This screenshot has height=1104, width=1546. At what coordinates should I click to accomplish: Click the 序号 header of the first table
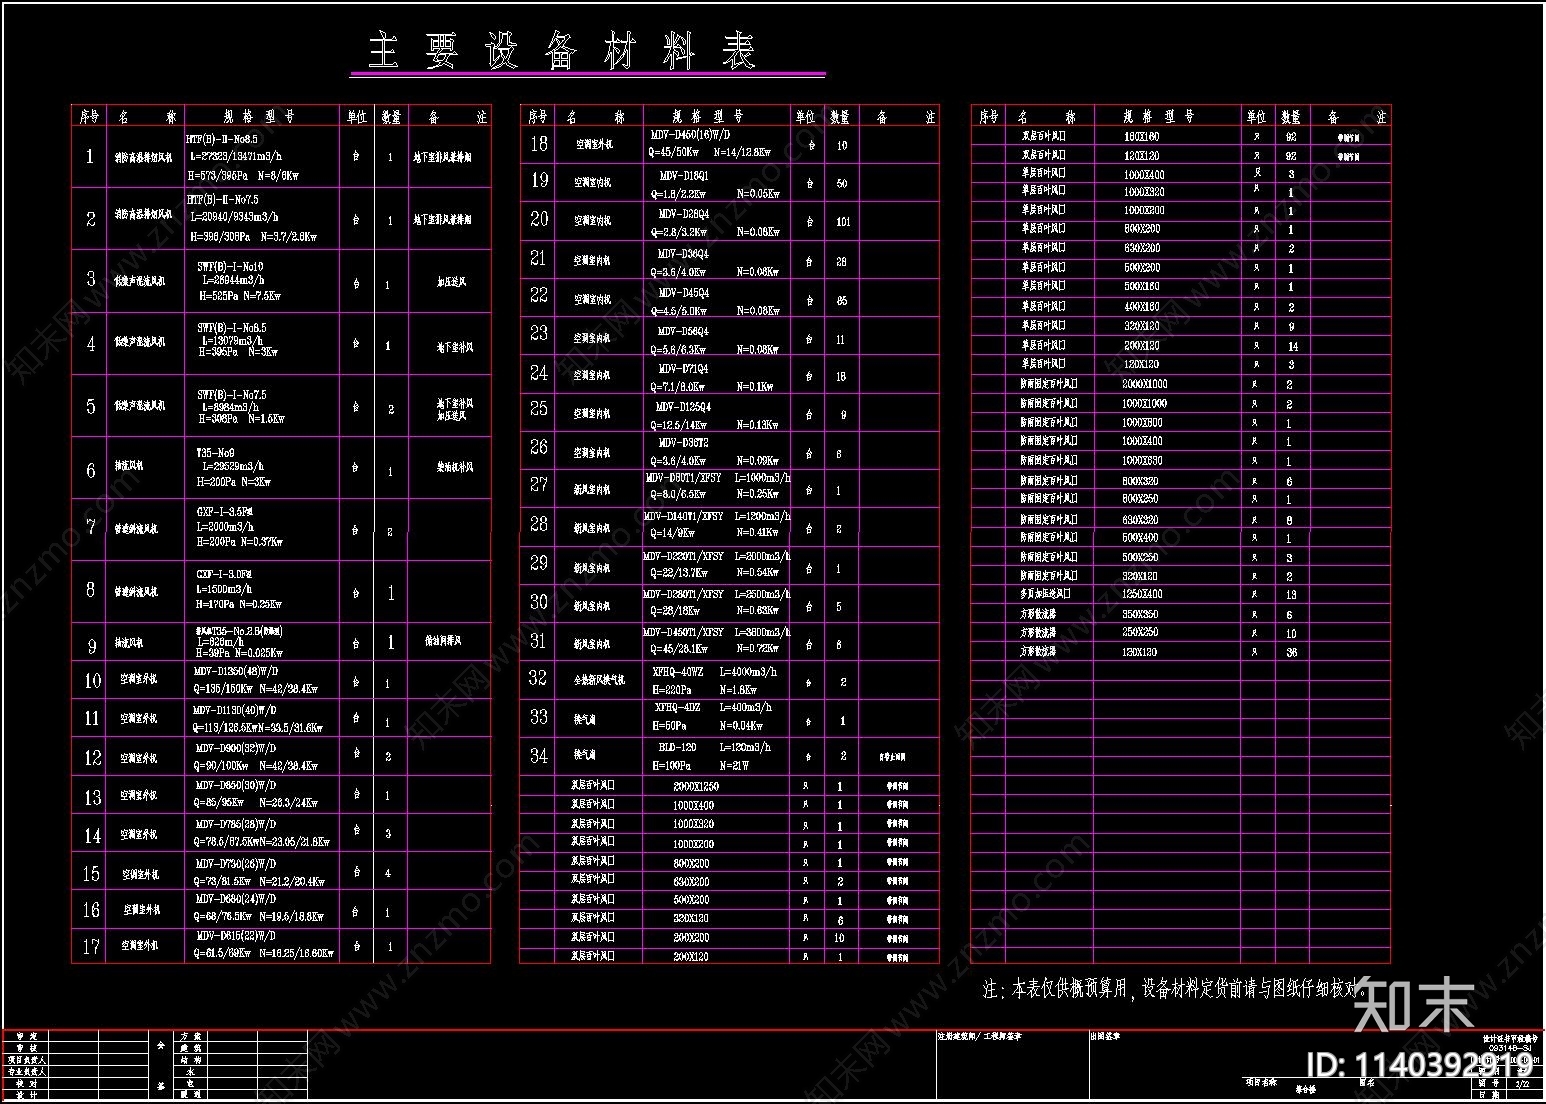pyautogui.click(x=90, y=117)
